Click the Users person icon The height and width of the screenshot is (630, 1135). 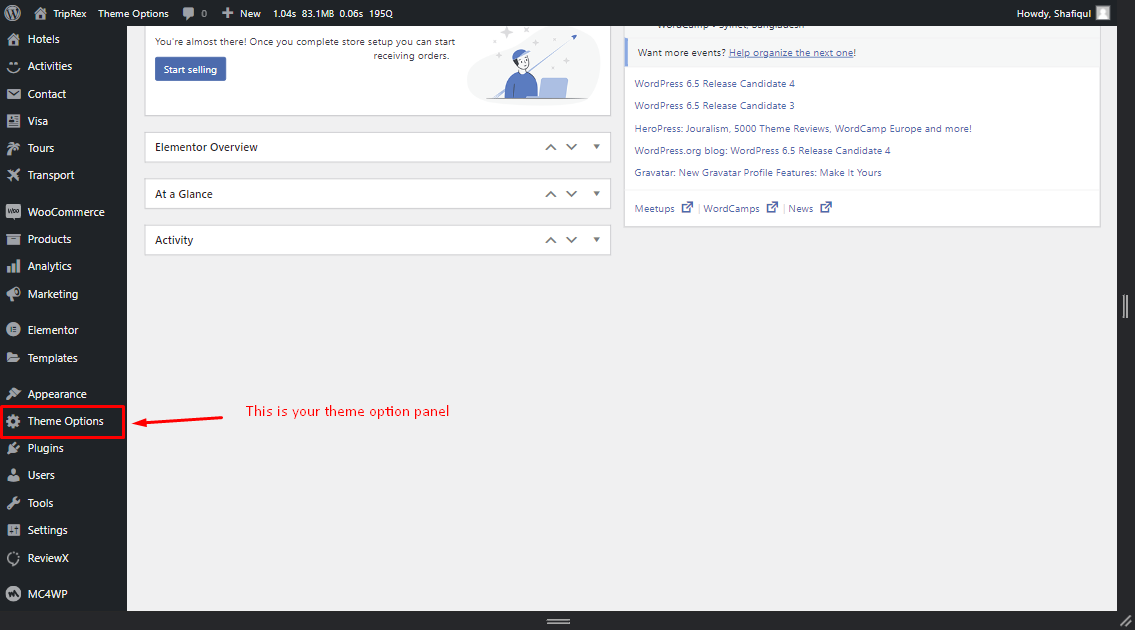pos(13,475)
